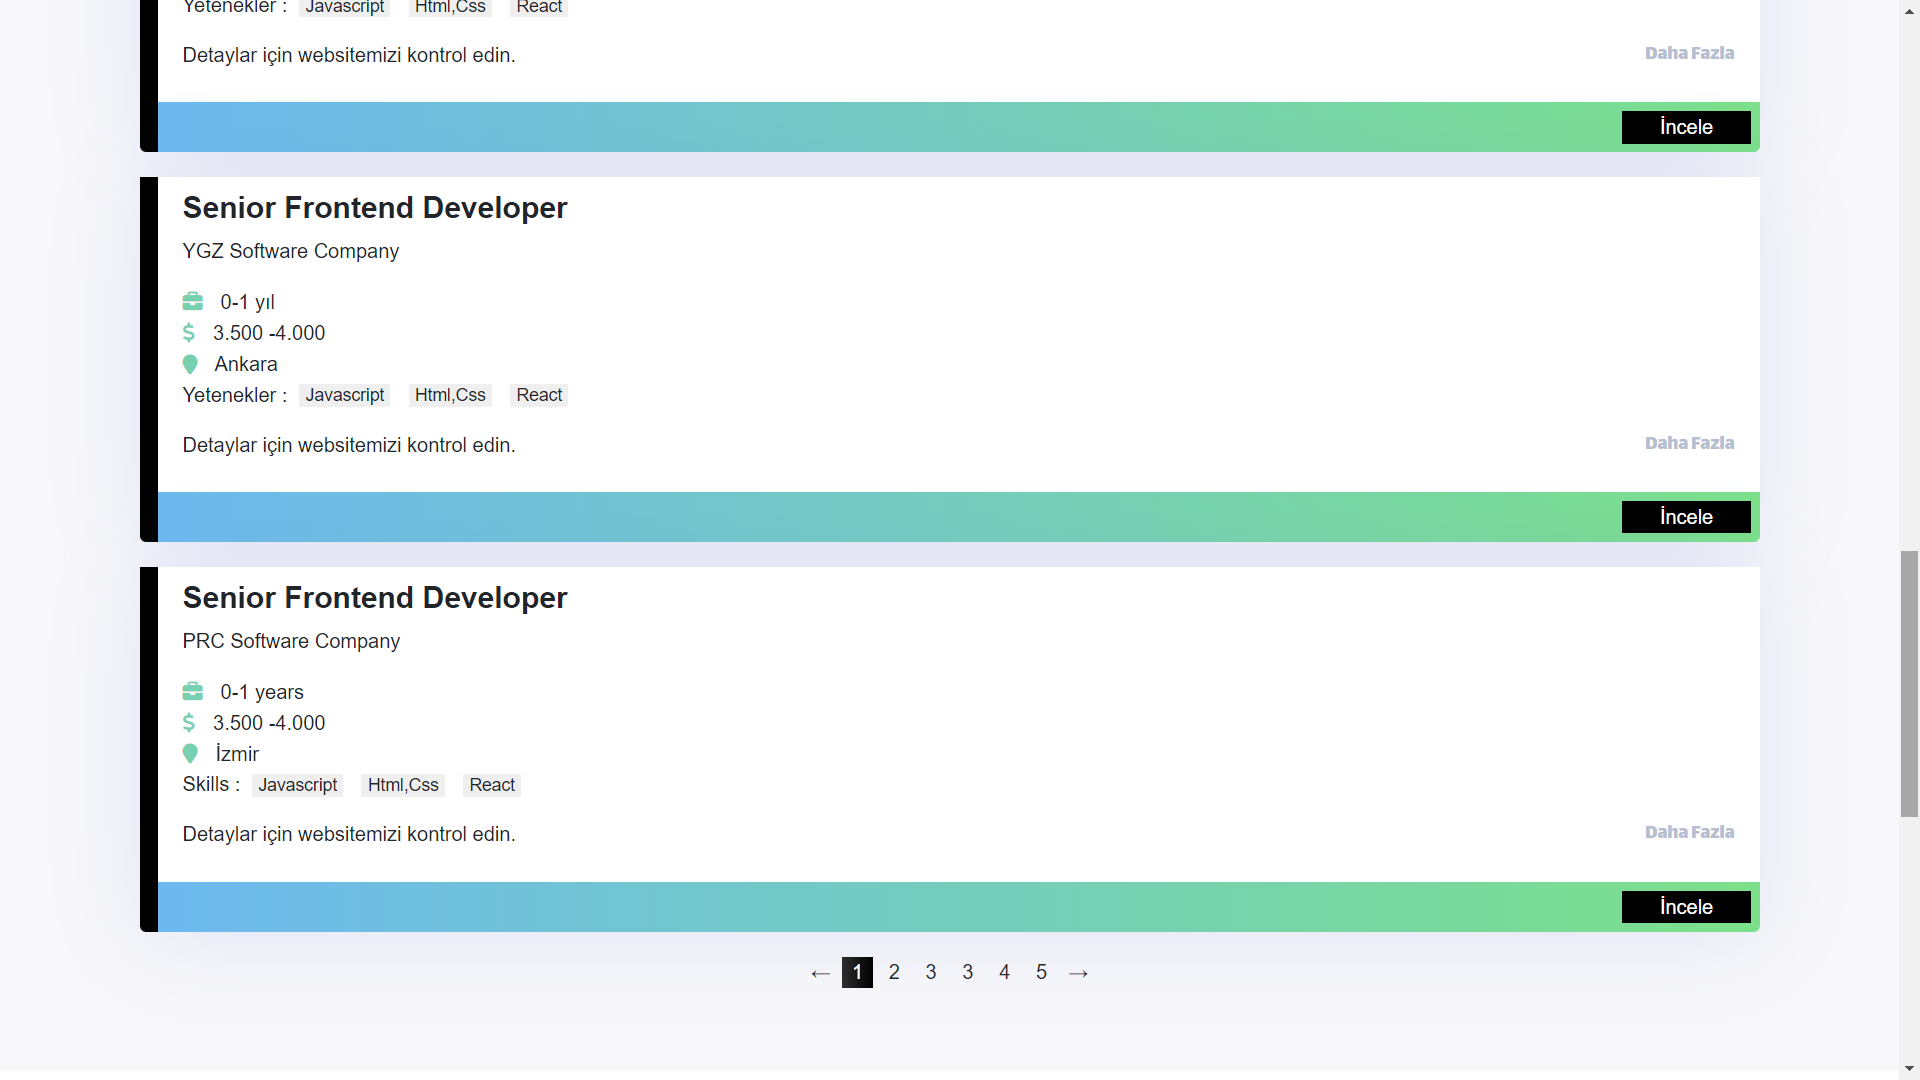
Task: Go to next page with right arrow
Action: [x=1078, y=973]
